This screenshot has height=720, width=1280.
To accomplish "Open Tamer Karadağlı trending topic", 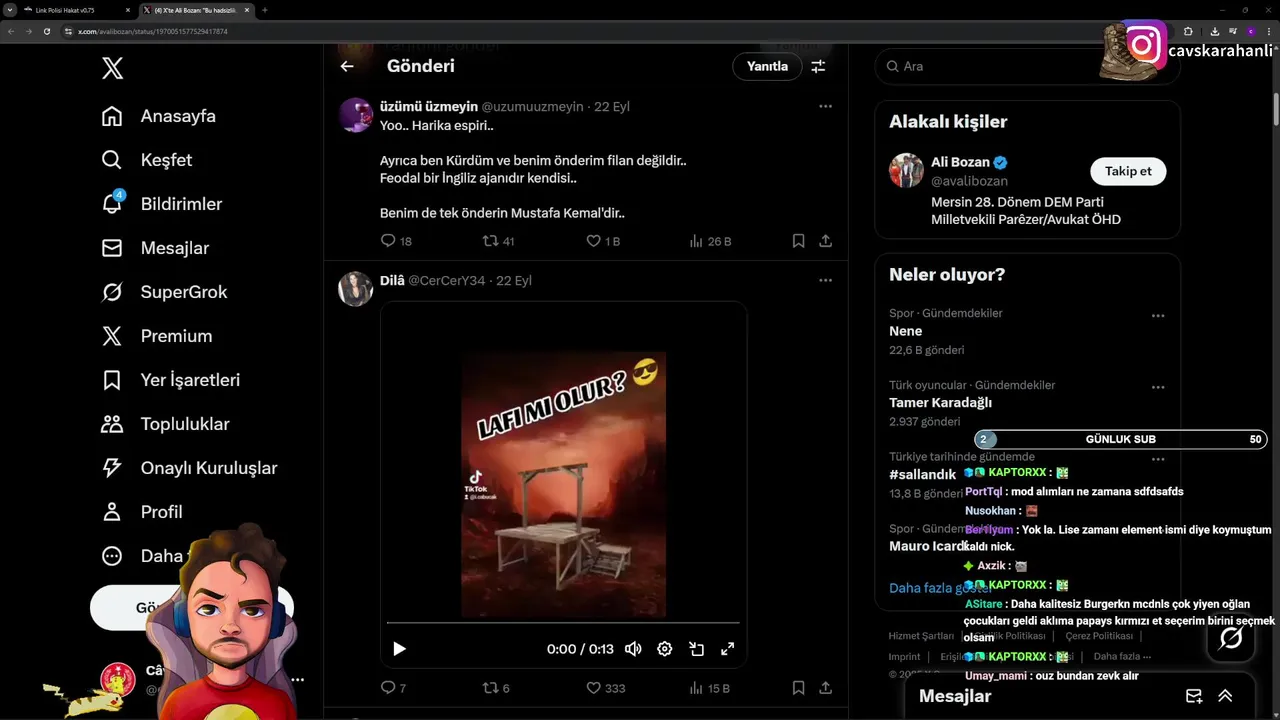I will tap(940, 403).
